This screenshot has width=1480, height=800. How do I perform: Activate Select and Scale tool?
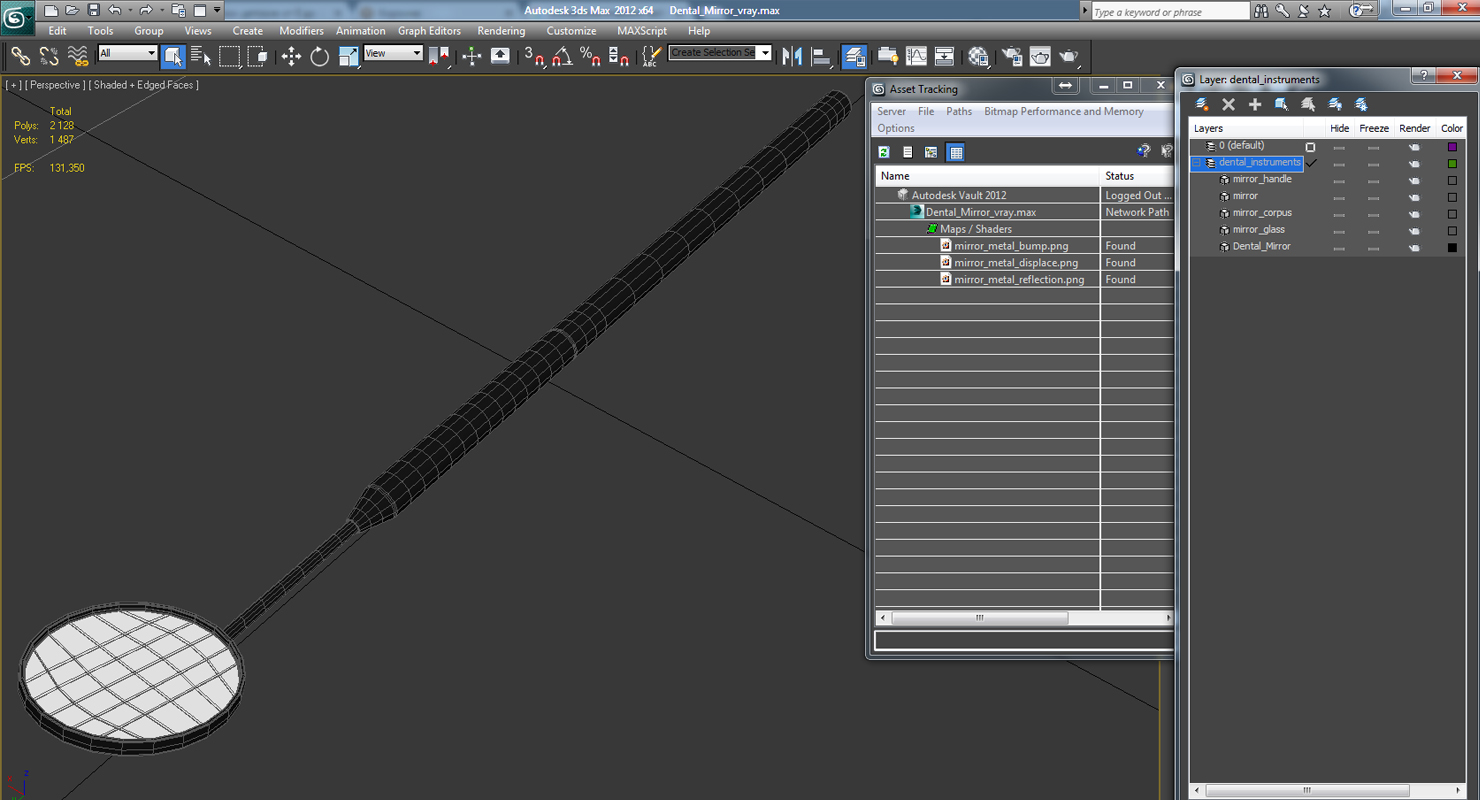pos(348,57)
